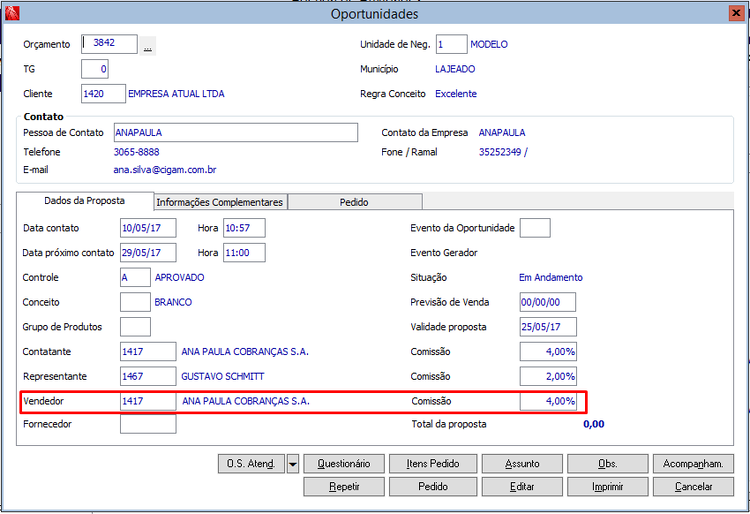Click the Validade proposta date field
This screenshot has height=514, width=750.
click(x=548, y=327)
